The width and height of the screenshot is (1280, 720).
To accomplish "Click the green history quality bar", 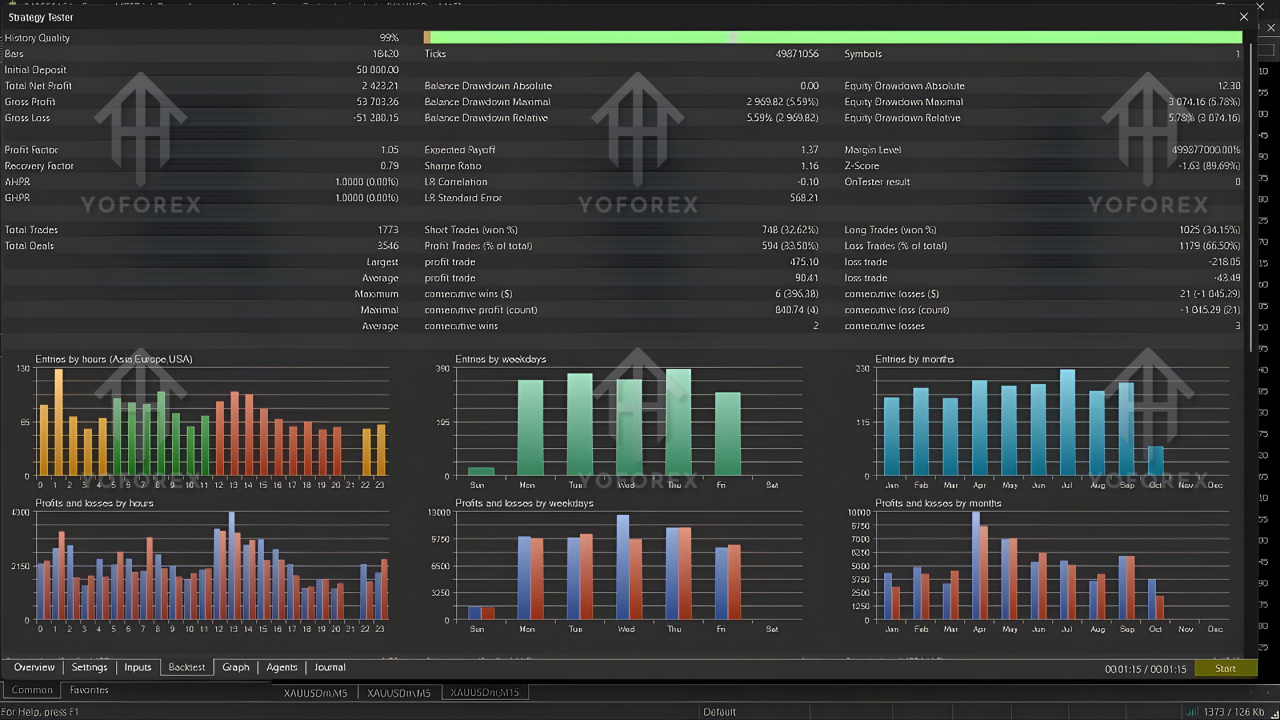I will click(832, 37).
